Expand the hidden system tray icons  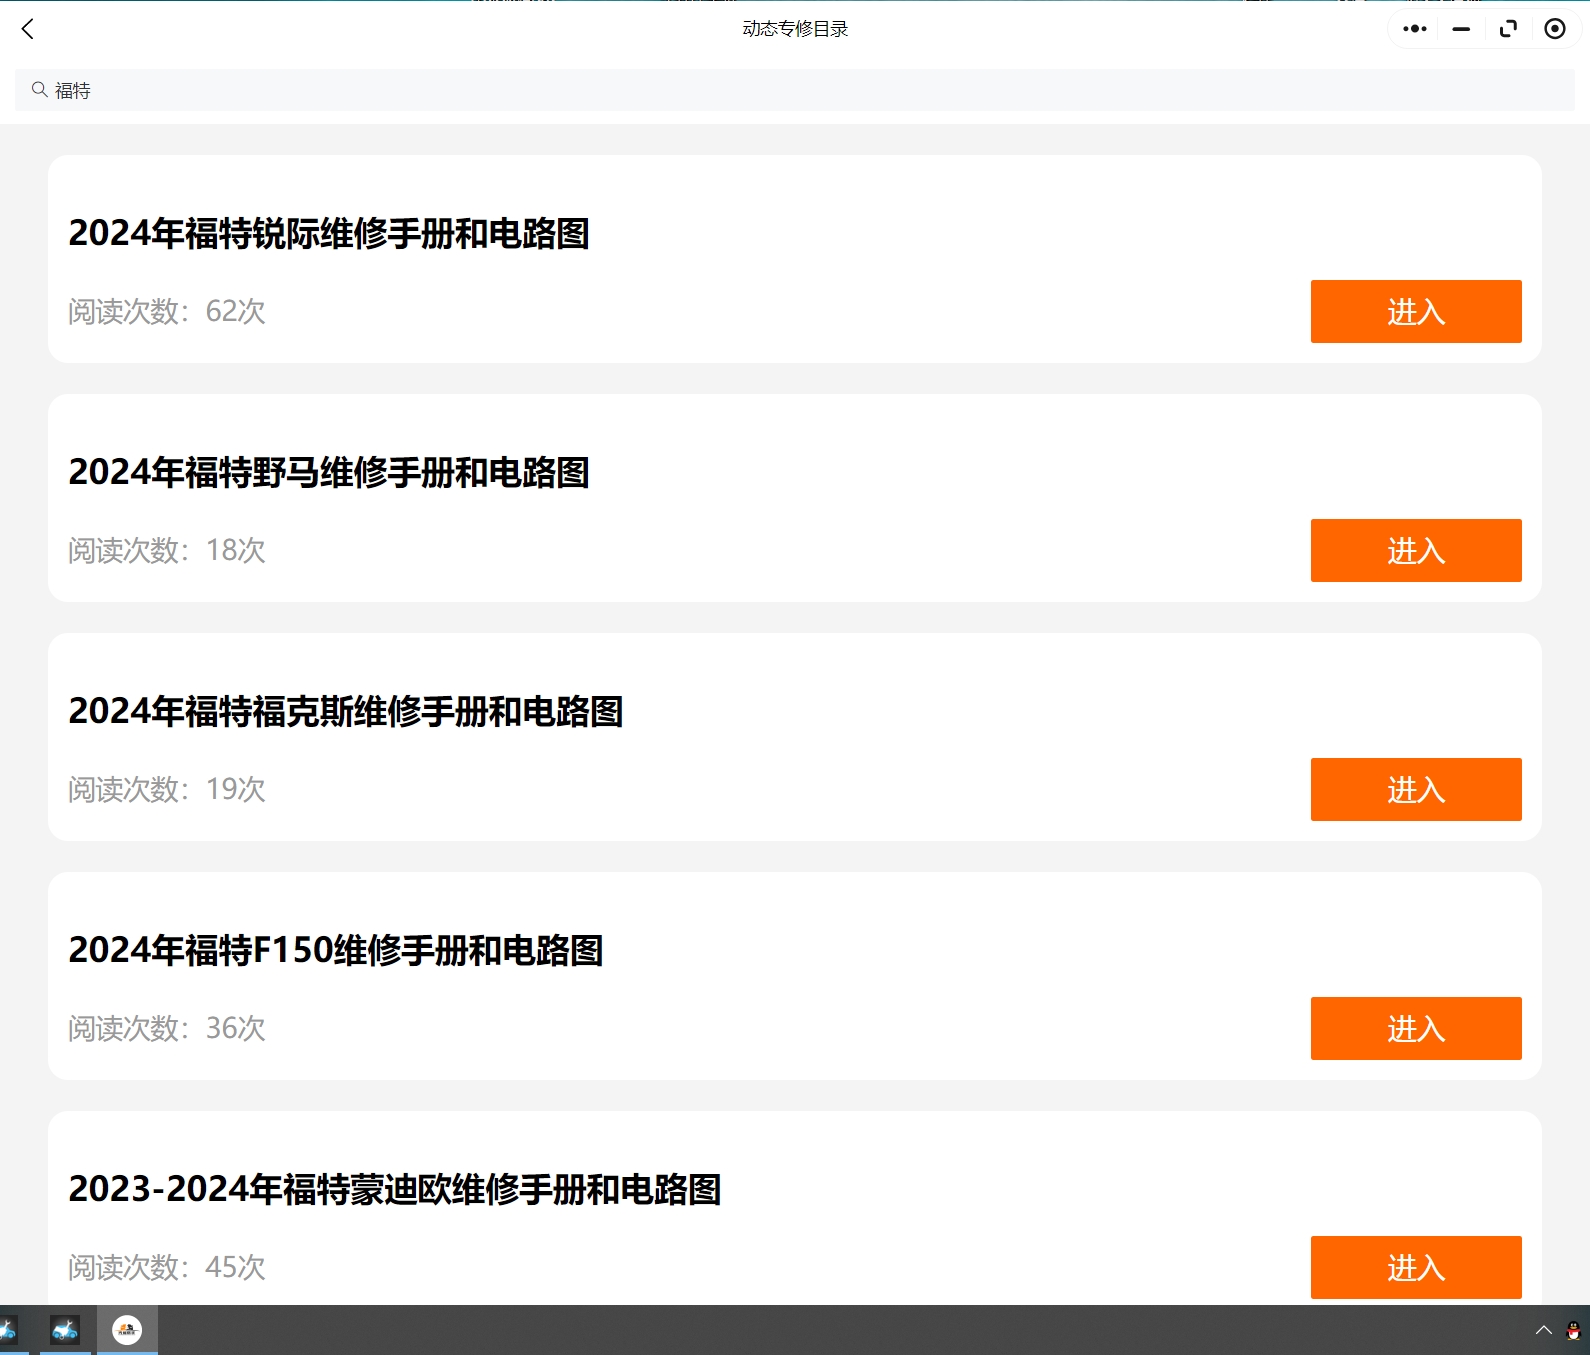pos(1544,1330)
